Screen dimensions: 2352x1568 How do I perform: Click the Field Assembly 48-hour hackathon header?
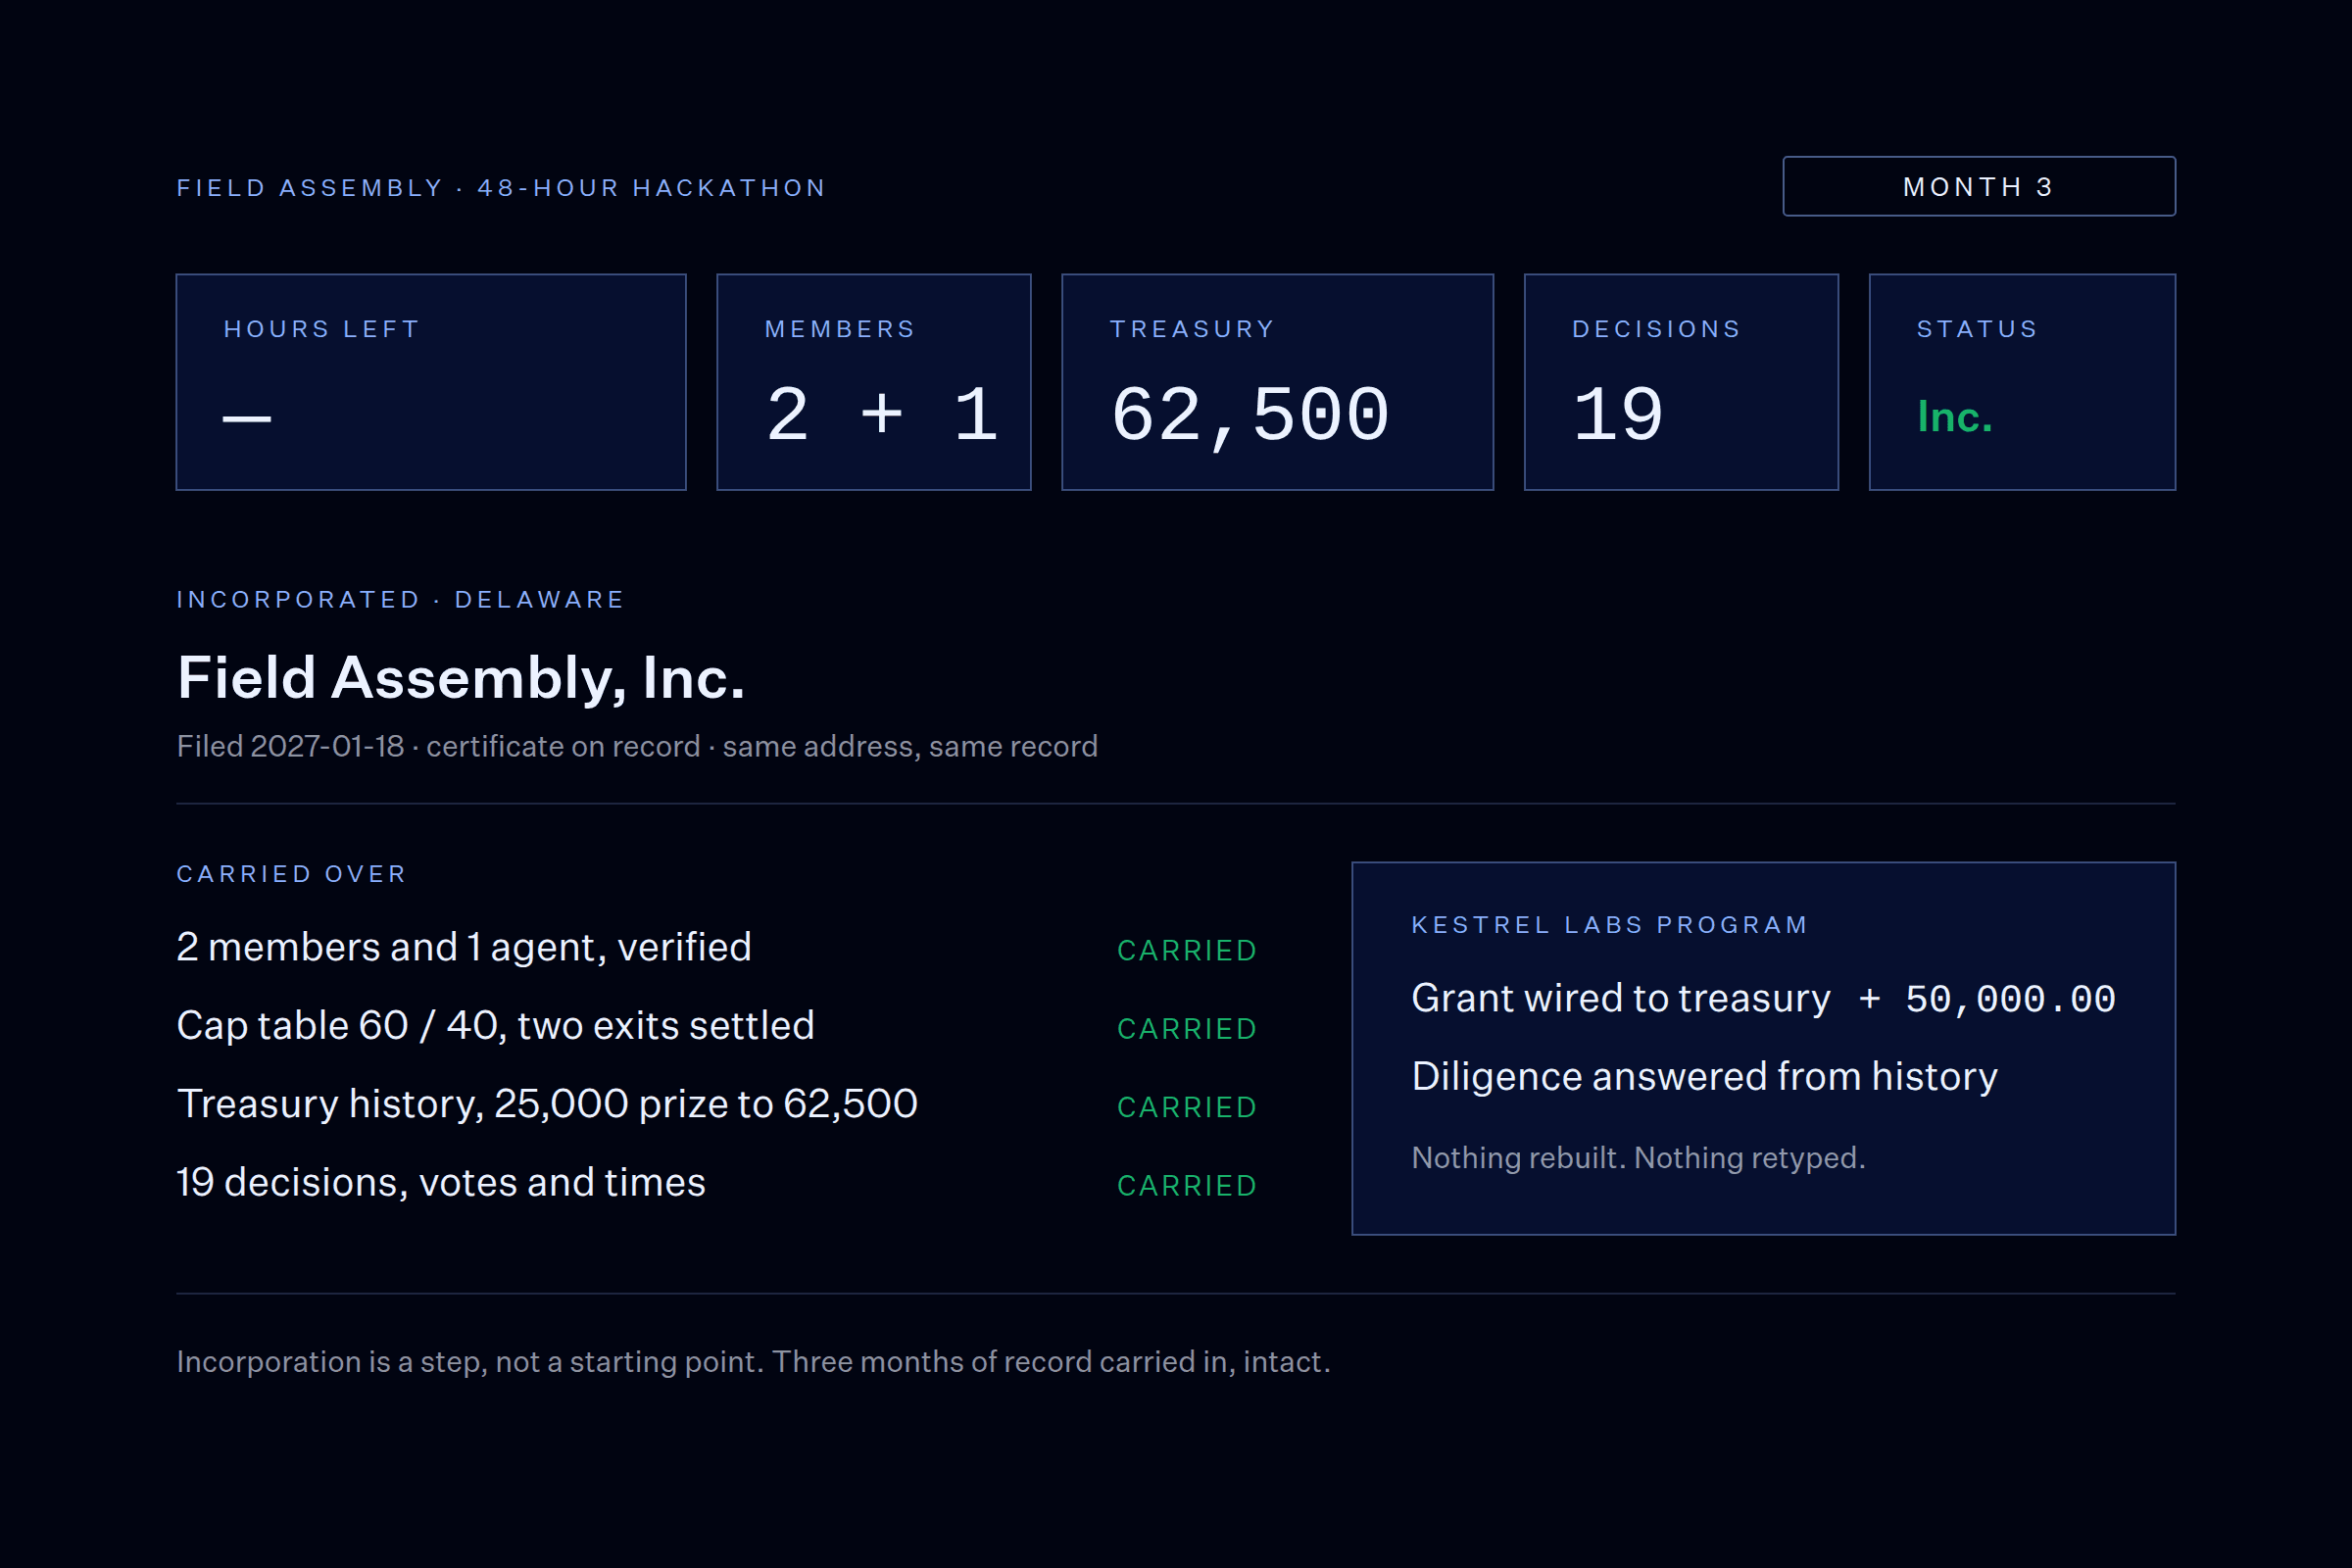point(501,188)
